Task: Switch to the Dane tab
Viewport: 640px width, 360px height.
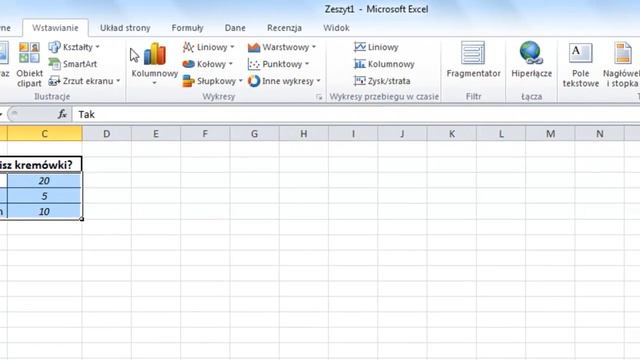Action: [235, 28]
